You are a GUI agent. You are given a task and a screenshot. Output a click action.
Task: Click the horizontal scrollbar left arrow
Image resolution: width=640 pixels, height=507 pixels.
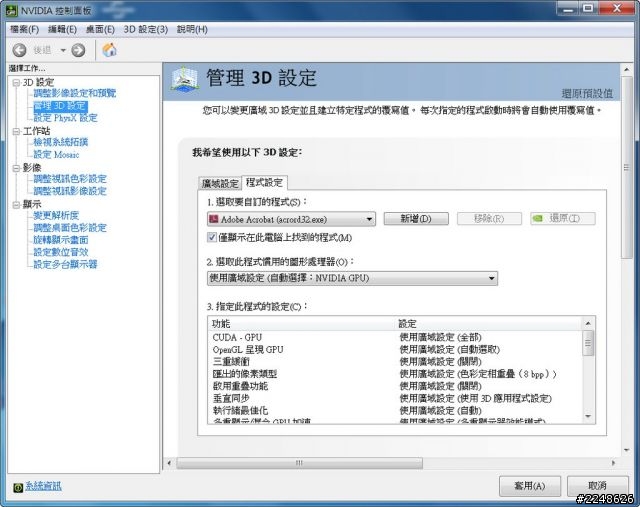coord(170,463)
